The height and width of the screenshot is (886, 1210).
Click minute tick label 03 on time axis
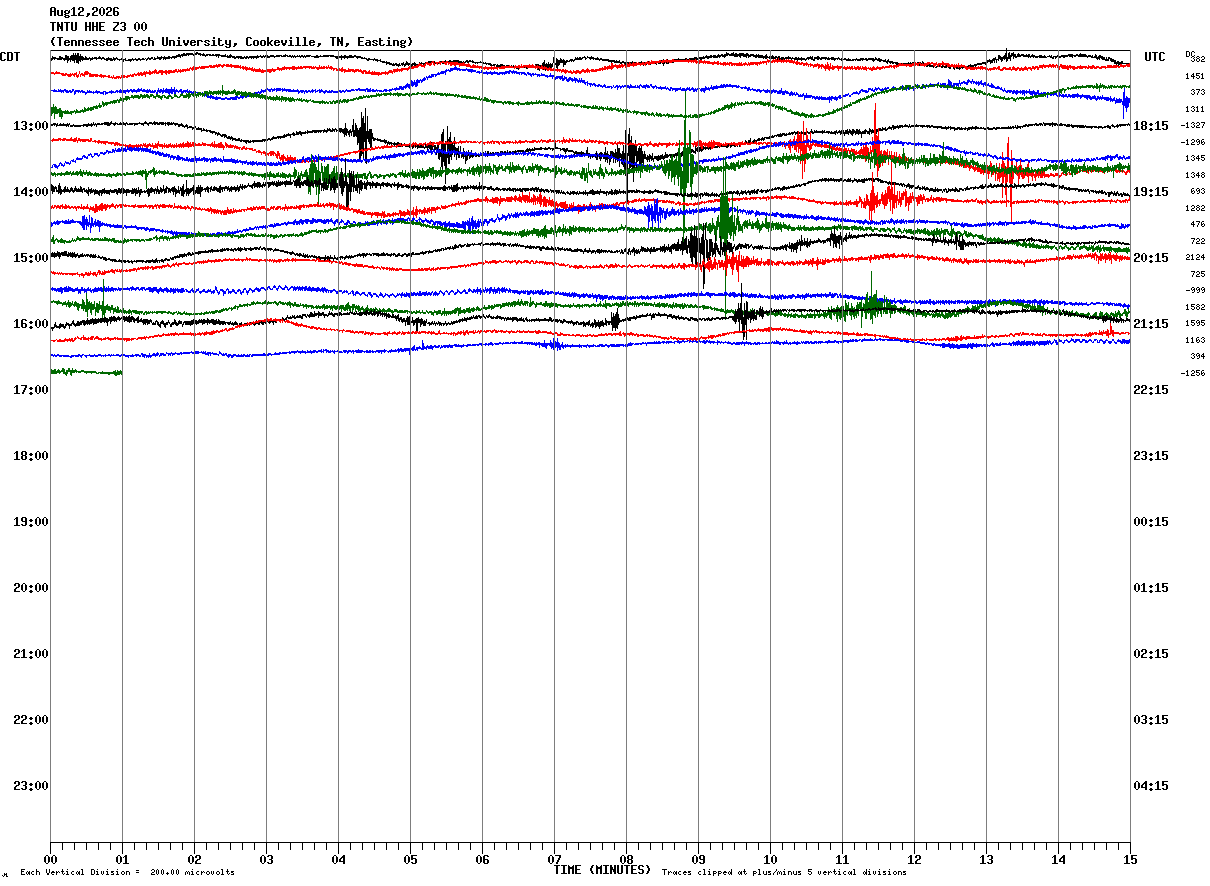(266, 859)
